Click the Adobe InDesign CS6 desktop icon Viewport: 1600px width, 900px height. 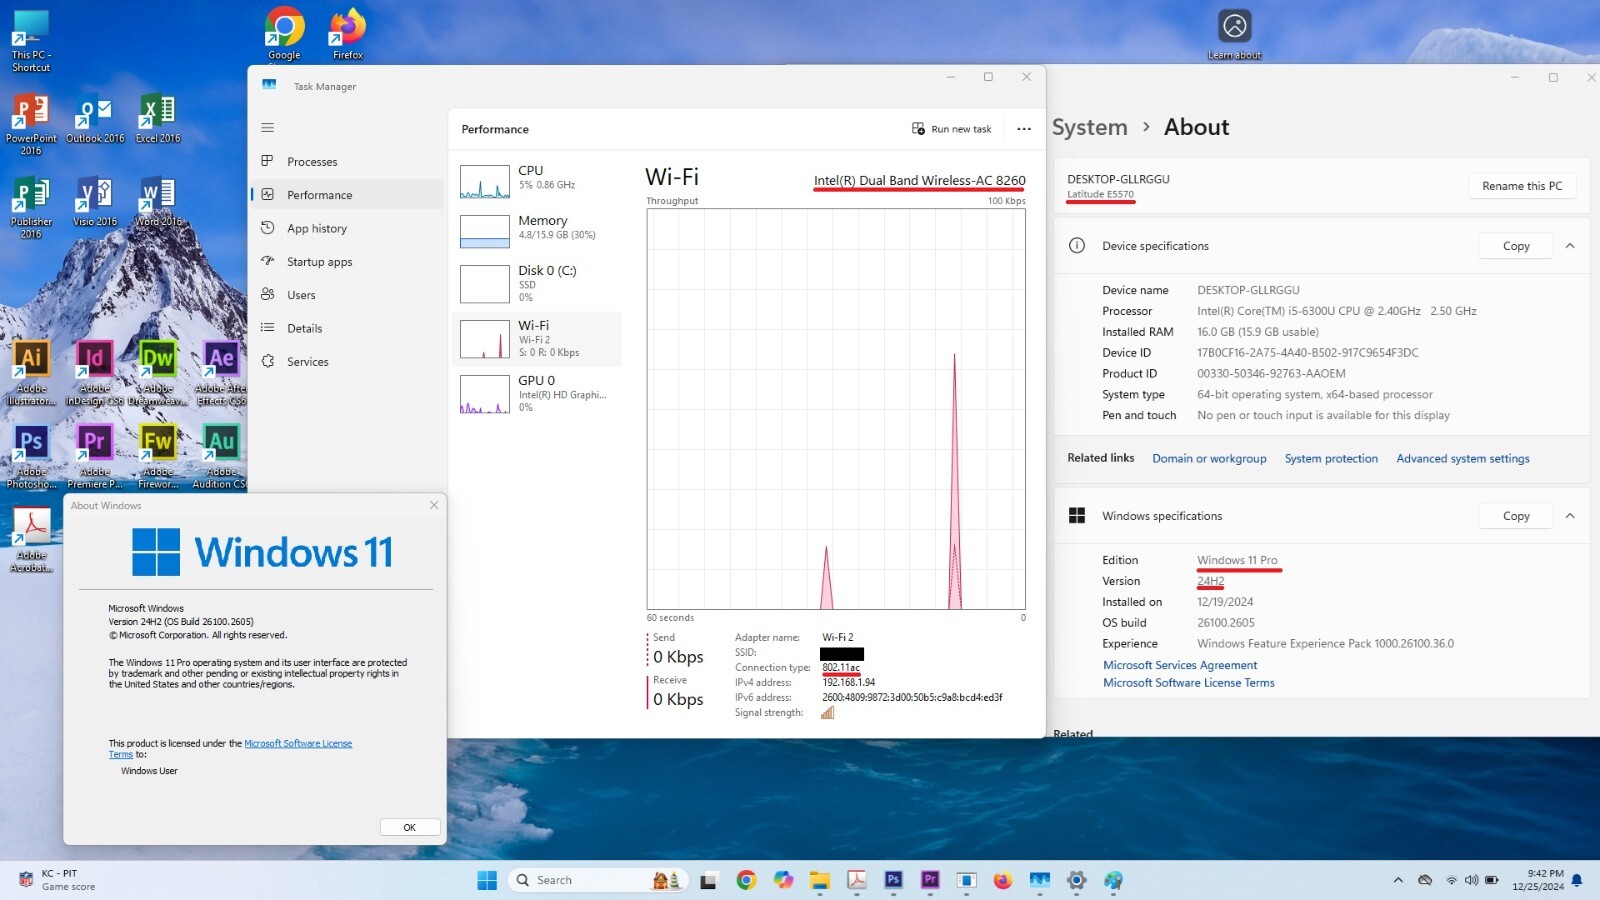tap(95, 374)
